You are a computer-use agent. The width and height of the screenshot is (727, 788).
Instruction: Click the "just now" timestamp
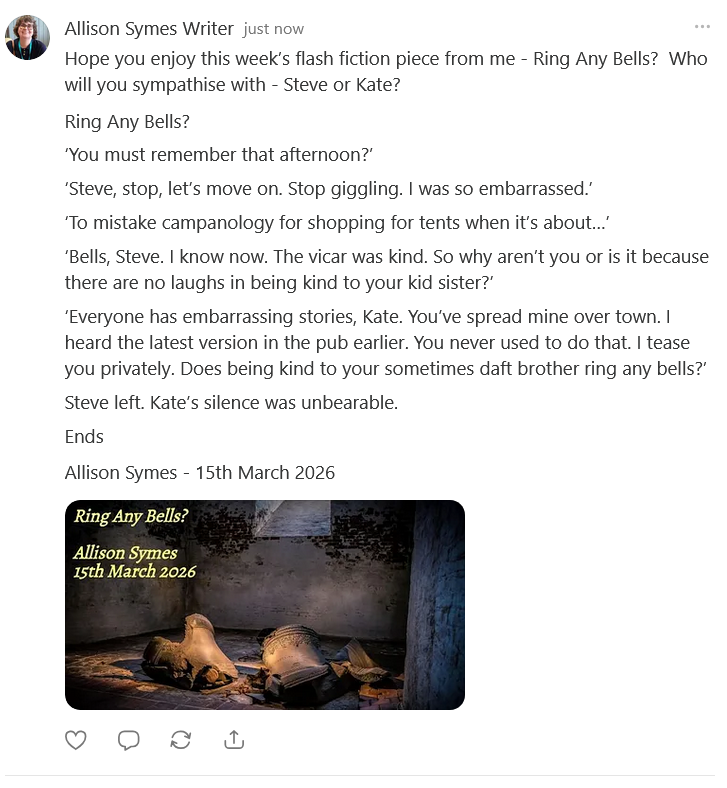pyautogui.click(x=274, y=29)
